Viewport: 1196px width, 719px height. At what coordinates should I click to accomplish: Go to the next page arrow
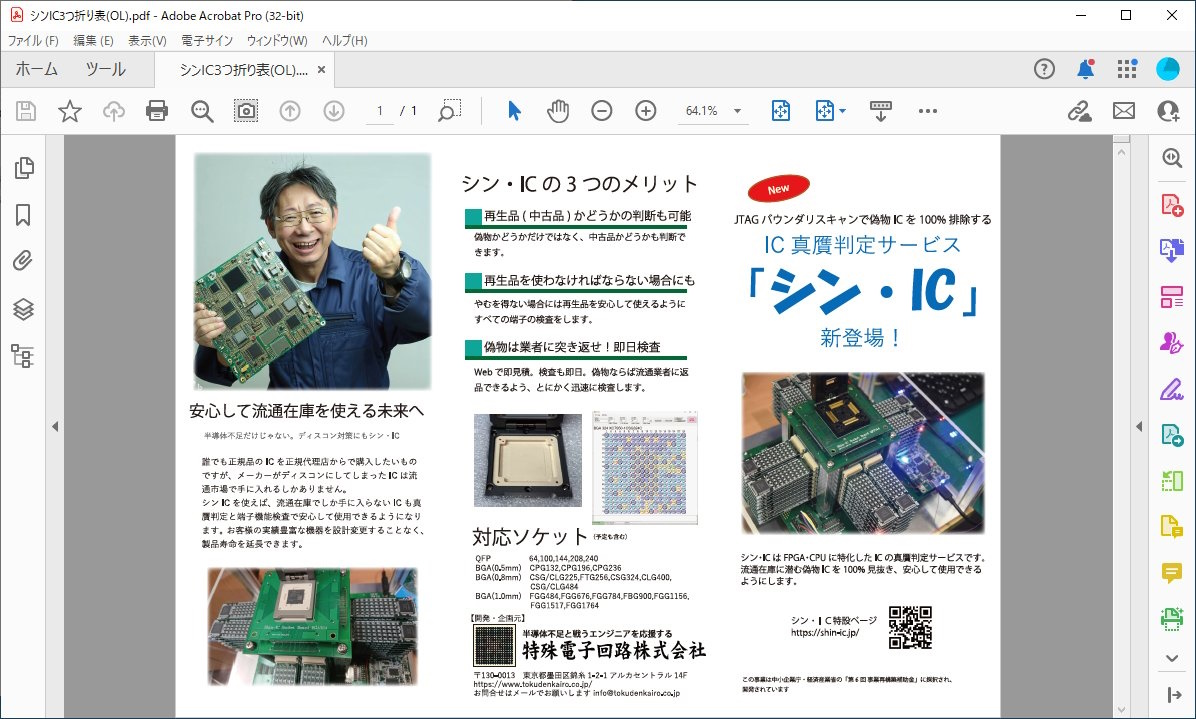tap(333, 111)
